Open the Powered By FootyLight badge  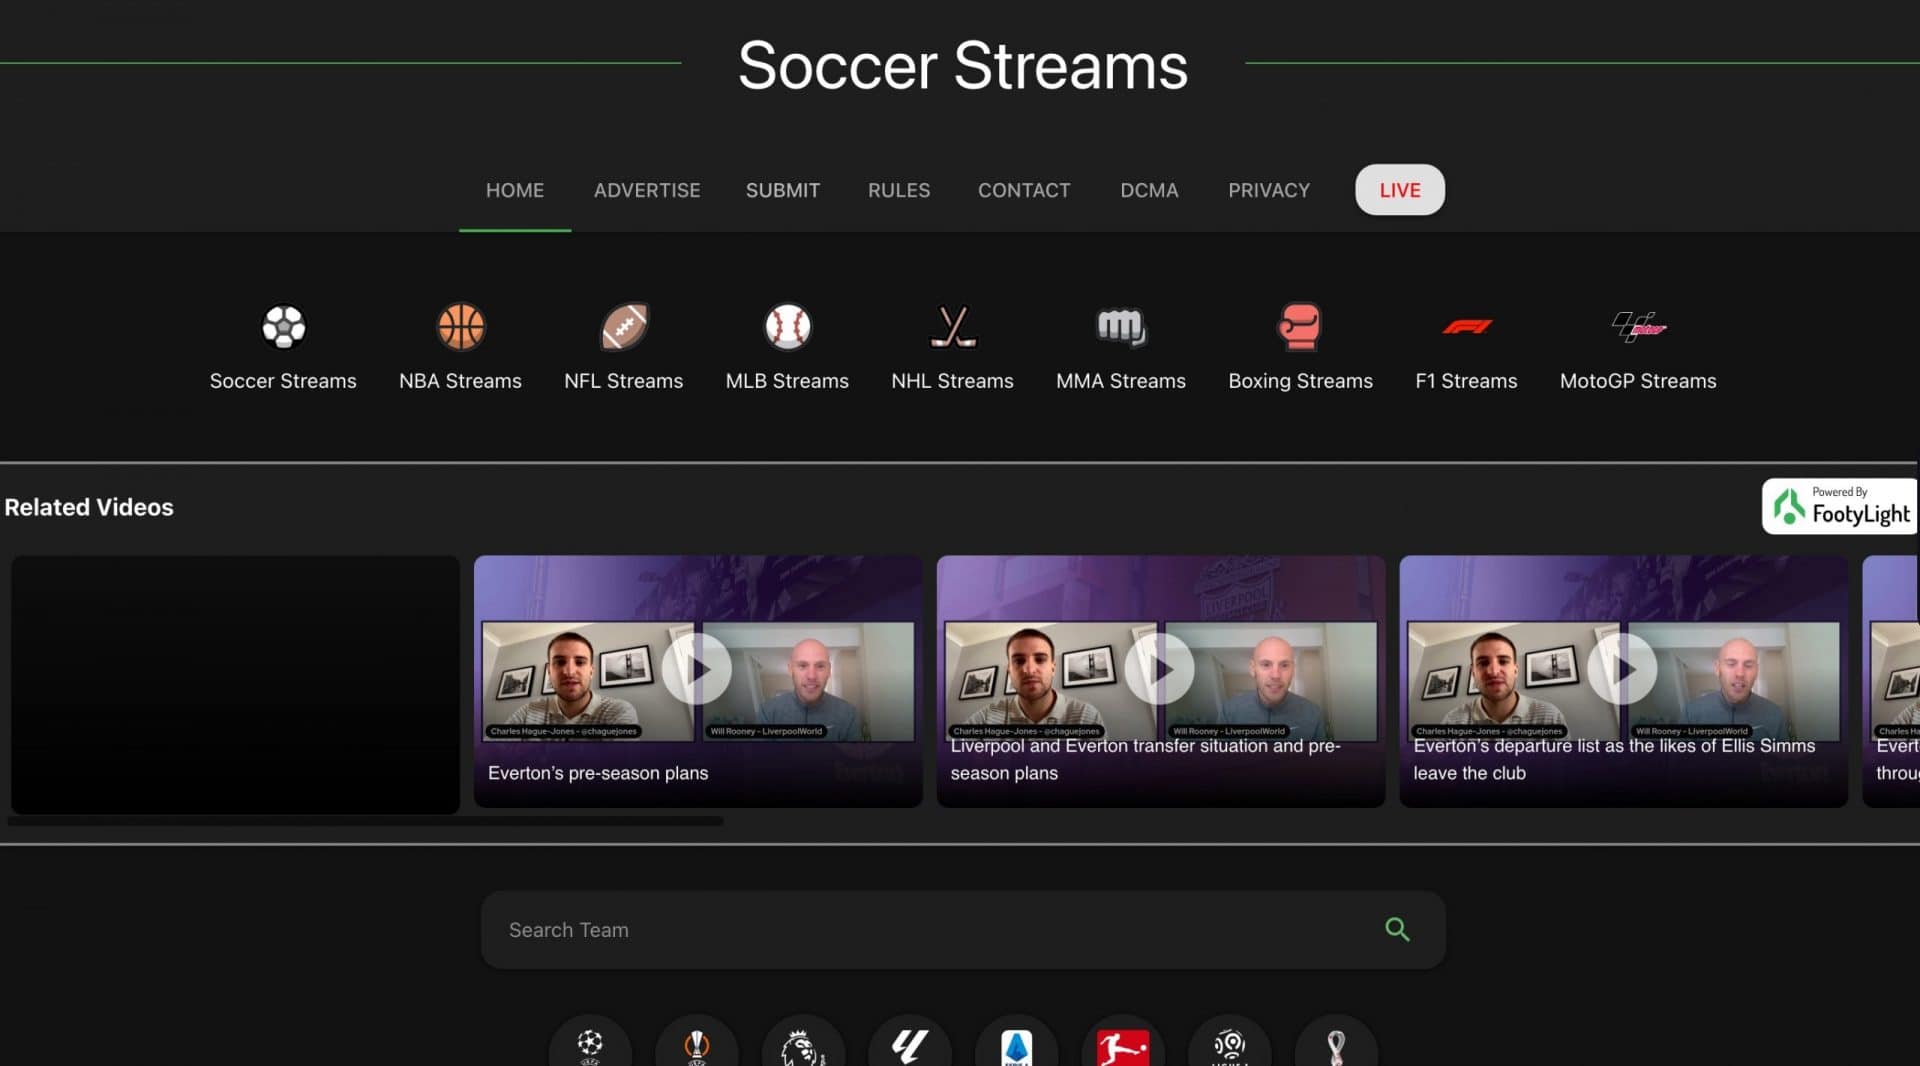coord(1840,506)
